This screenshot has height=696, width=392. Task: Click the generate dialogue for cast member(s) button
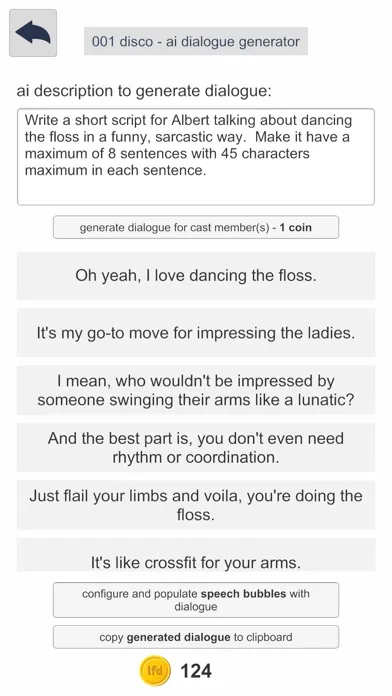196,227
